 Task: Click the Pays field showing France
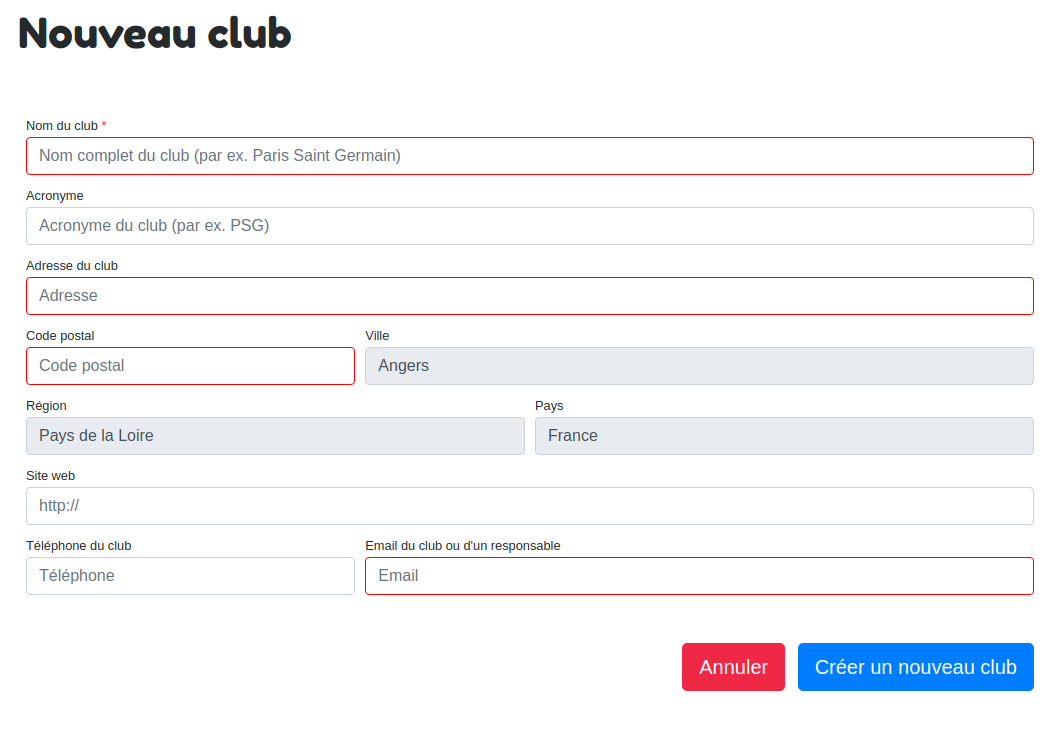(784, 436)
